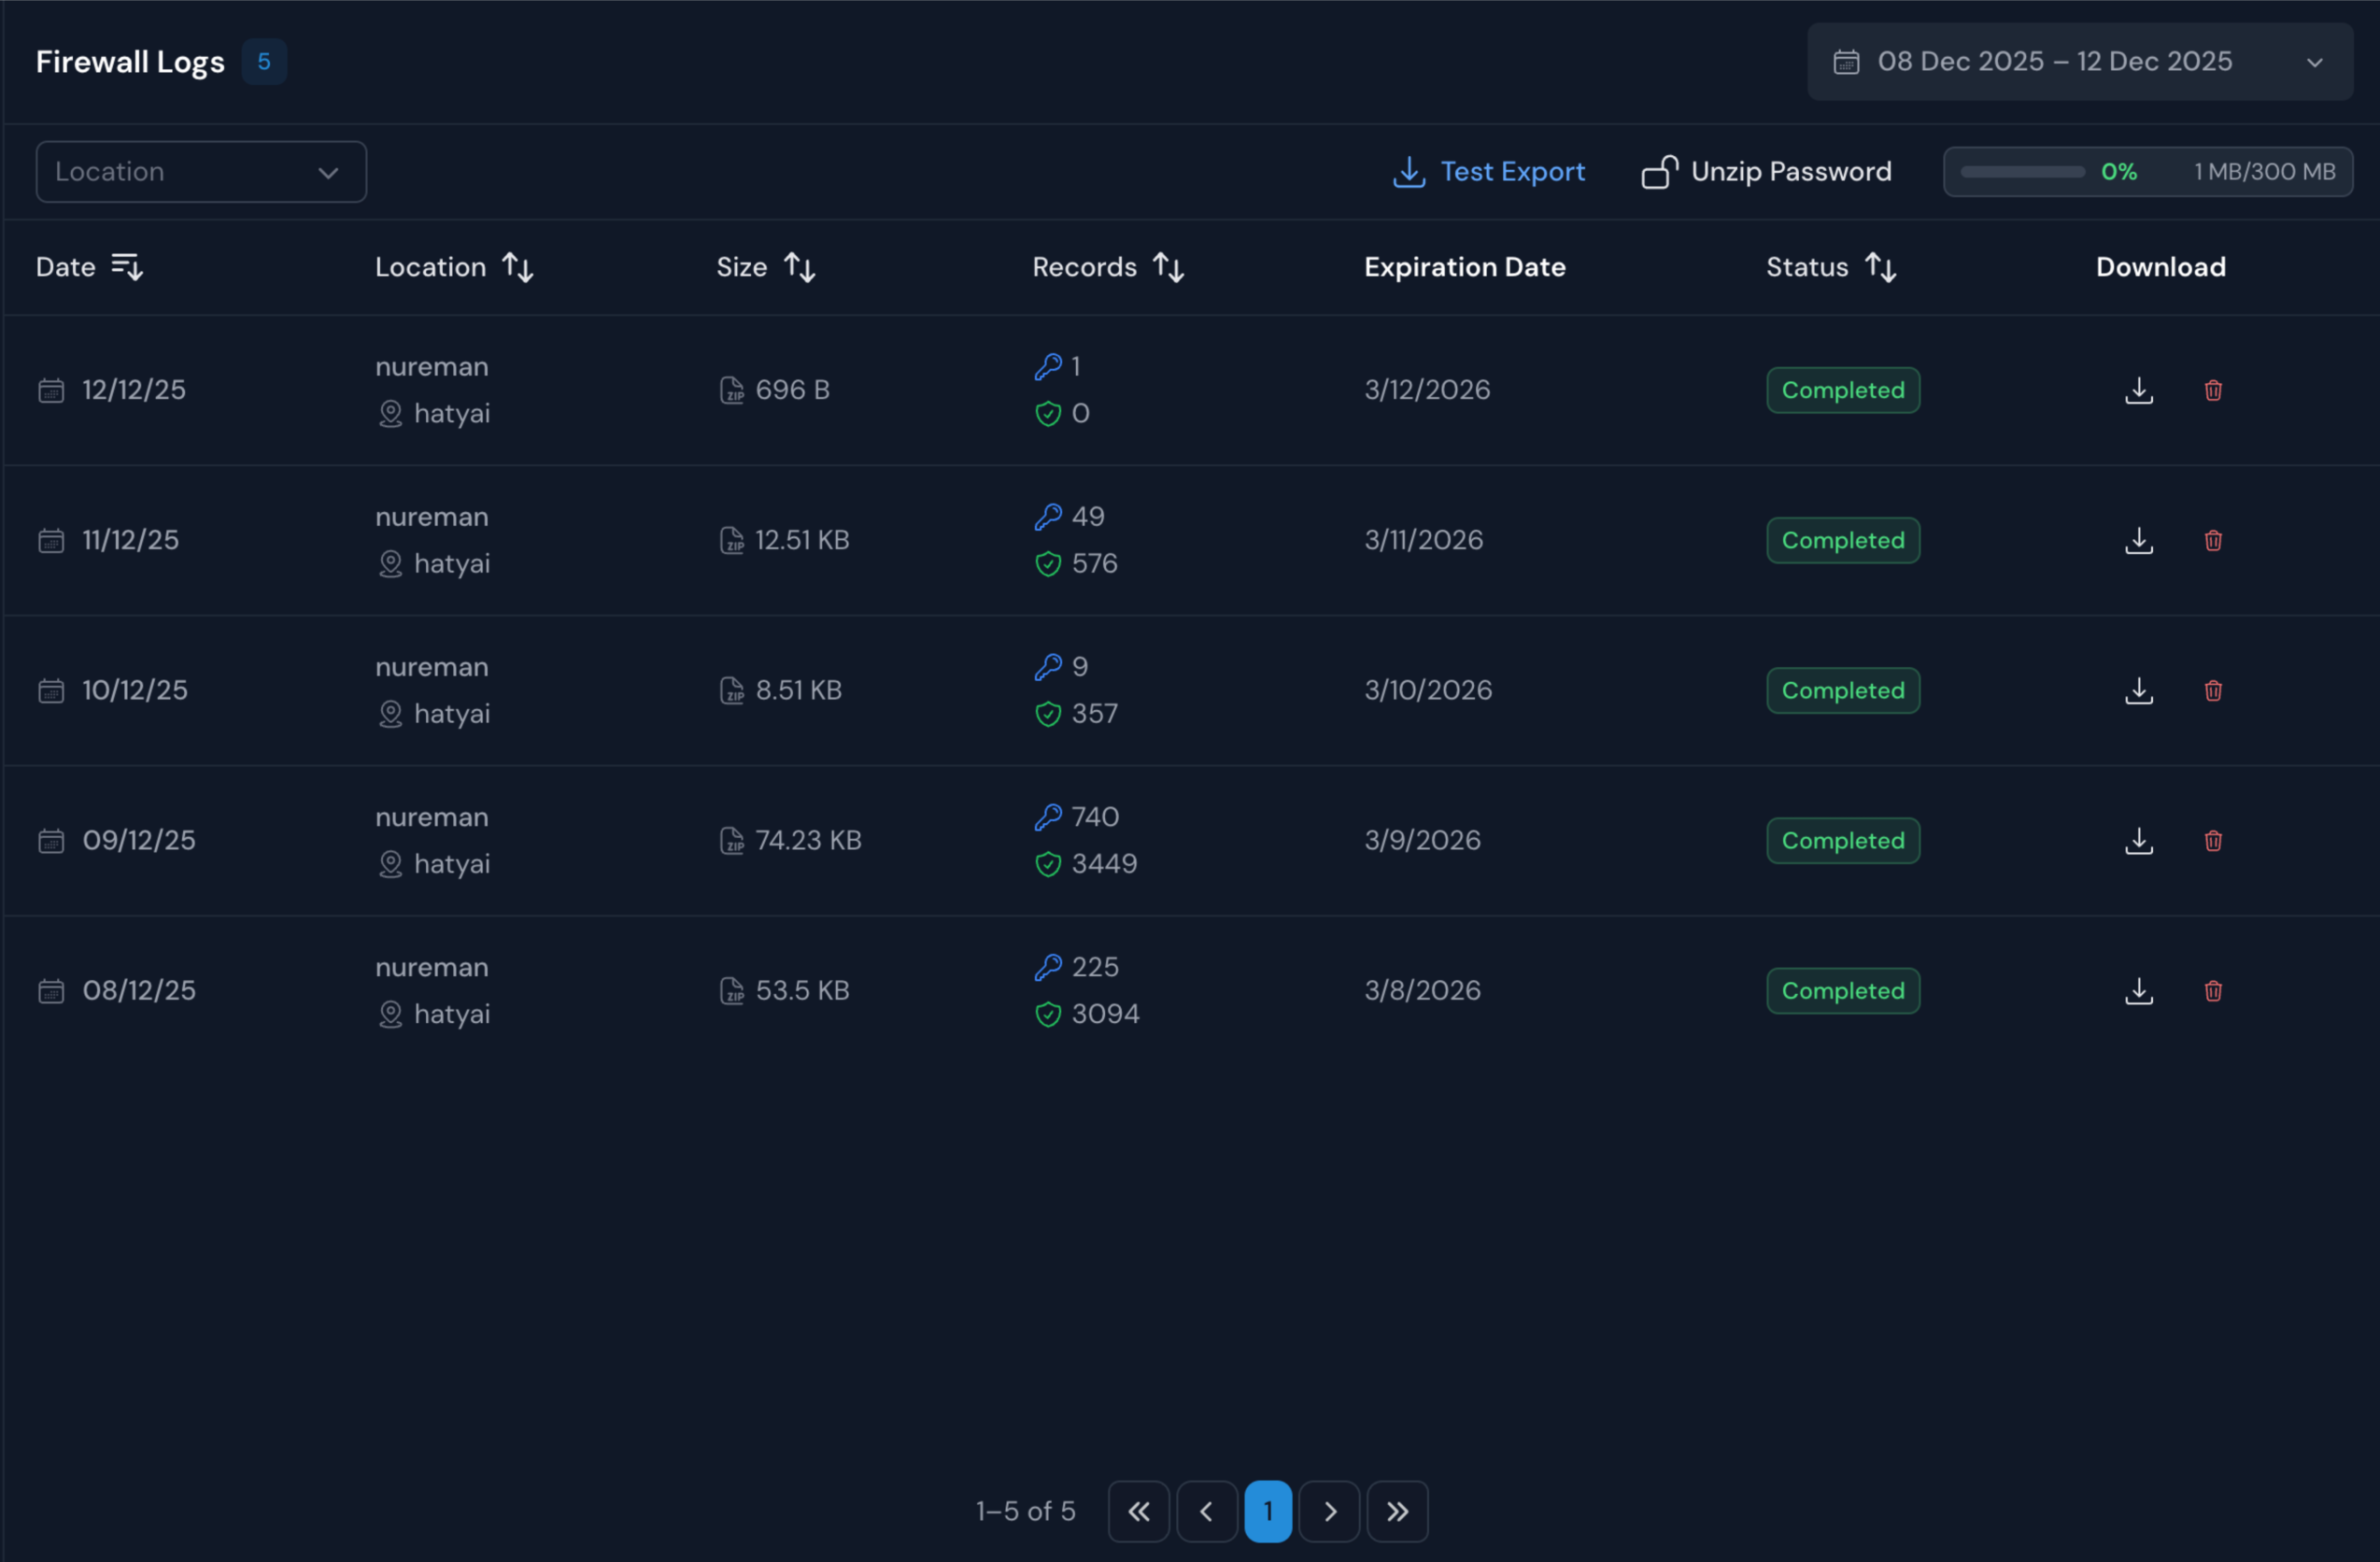Select page 1 in pagination
Viewport: 2380px width, 1562px height.
(1267, 1511)
